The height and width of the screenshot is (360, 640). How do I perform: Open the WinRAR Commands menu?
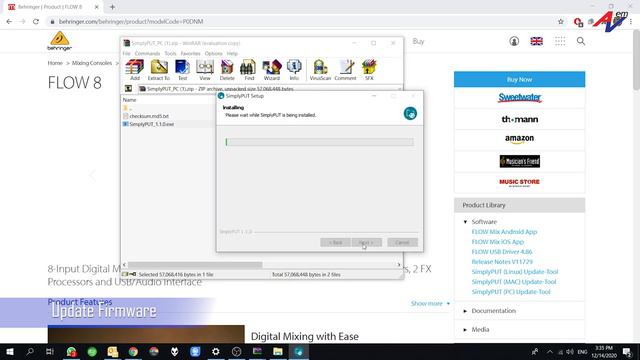pos(147,53)
